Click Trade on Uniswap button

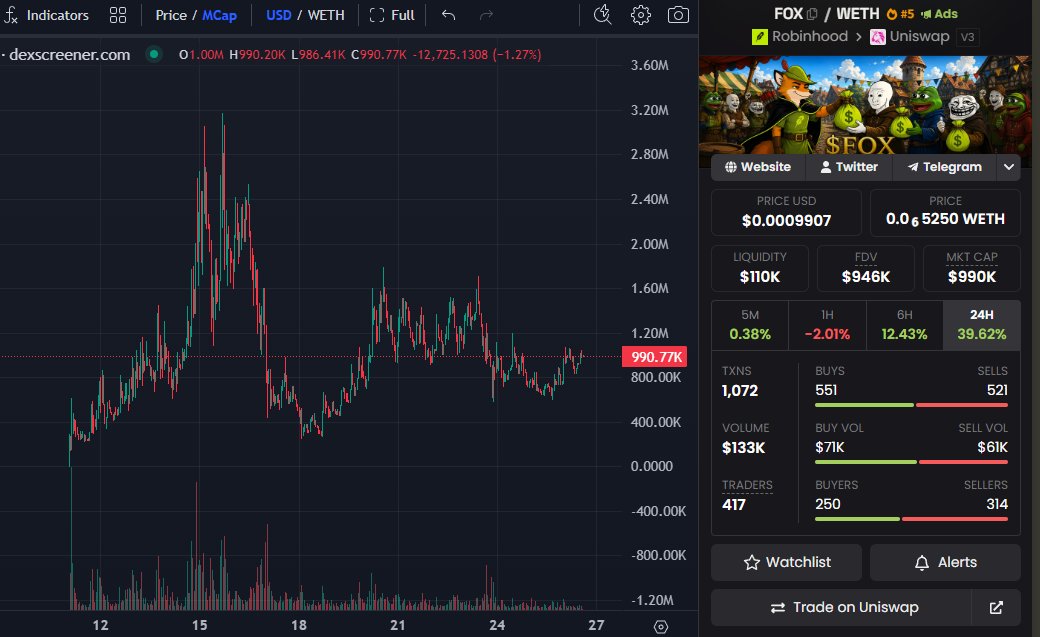[x=841, y=608]
